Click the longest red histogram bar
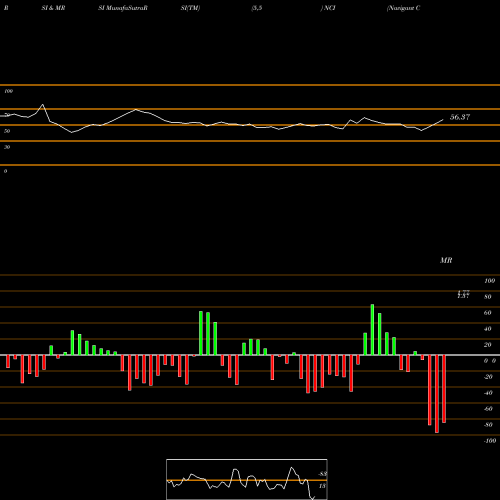500x500 pixels. pyautogui.click(x=437, y=394)
